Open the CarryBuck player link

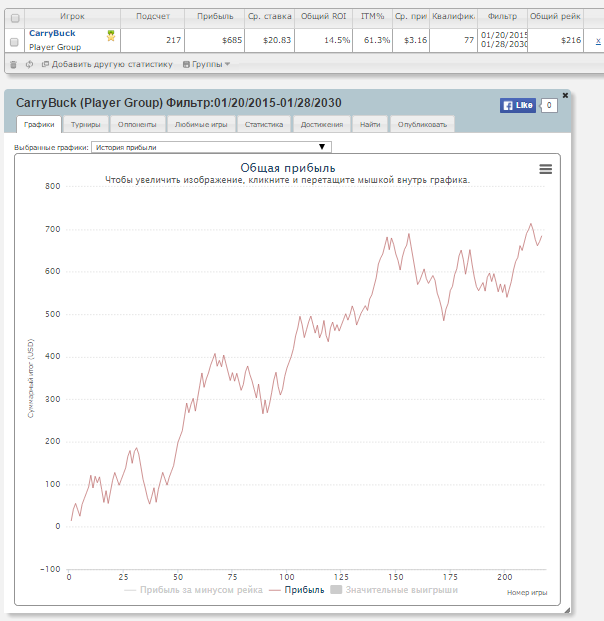tap(52, 33)
